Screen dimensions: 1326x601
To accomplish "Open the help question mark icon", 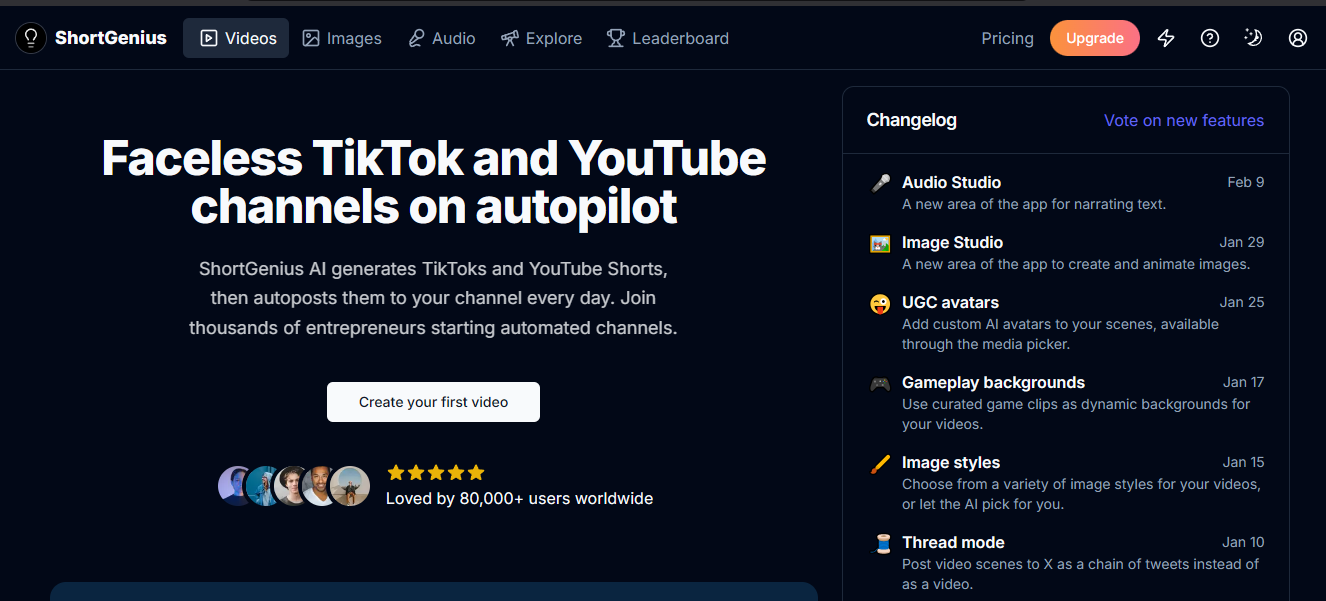I will tap(1210, 38).
